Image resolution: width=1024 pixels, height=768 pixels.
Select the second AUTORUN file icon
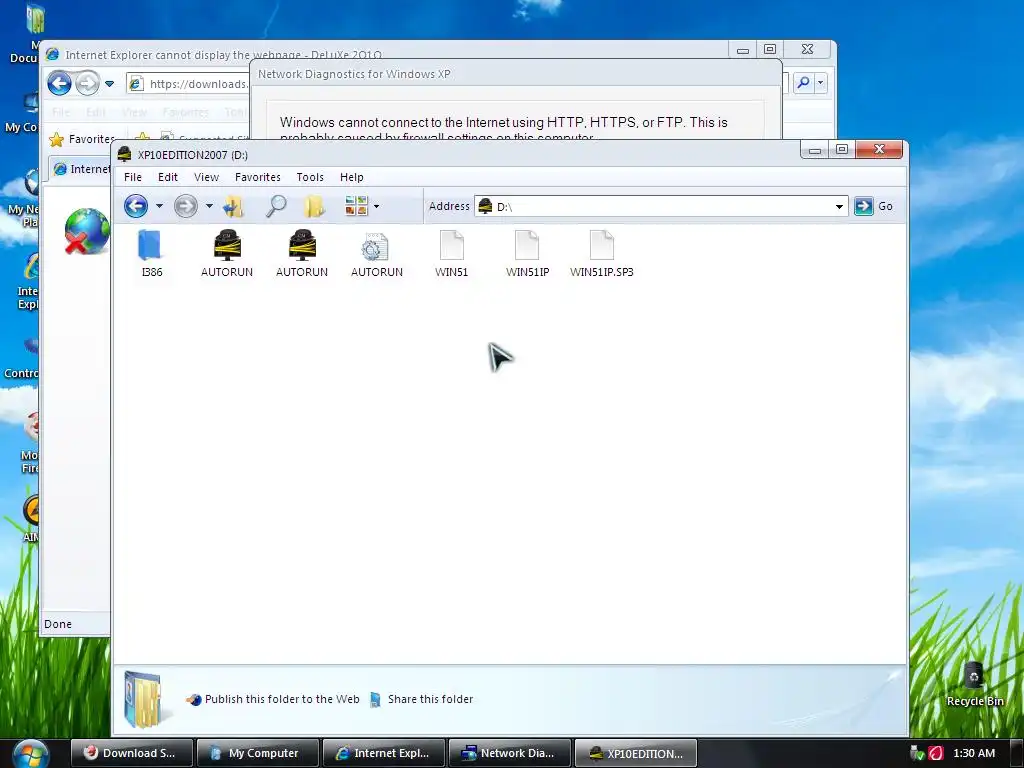click(x=302, y=254)
